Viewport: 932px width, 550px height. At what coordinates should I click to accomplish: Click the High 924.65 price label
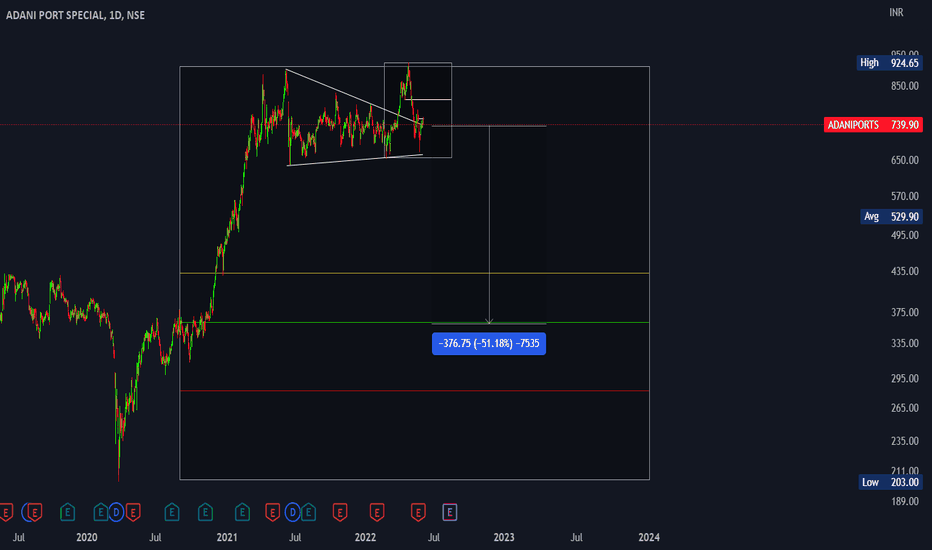(889, 62)
